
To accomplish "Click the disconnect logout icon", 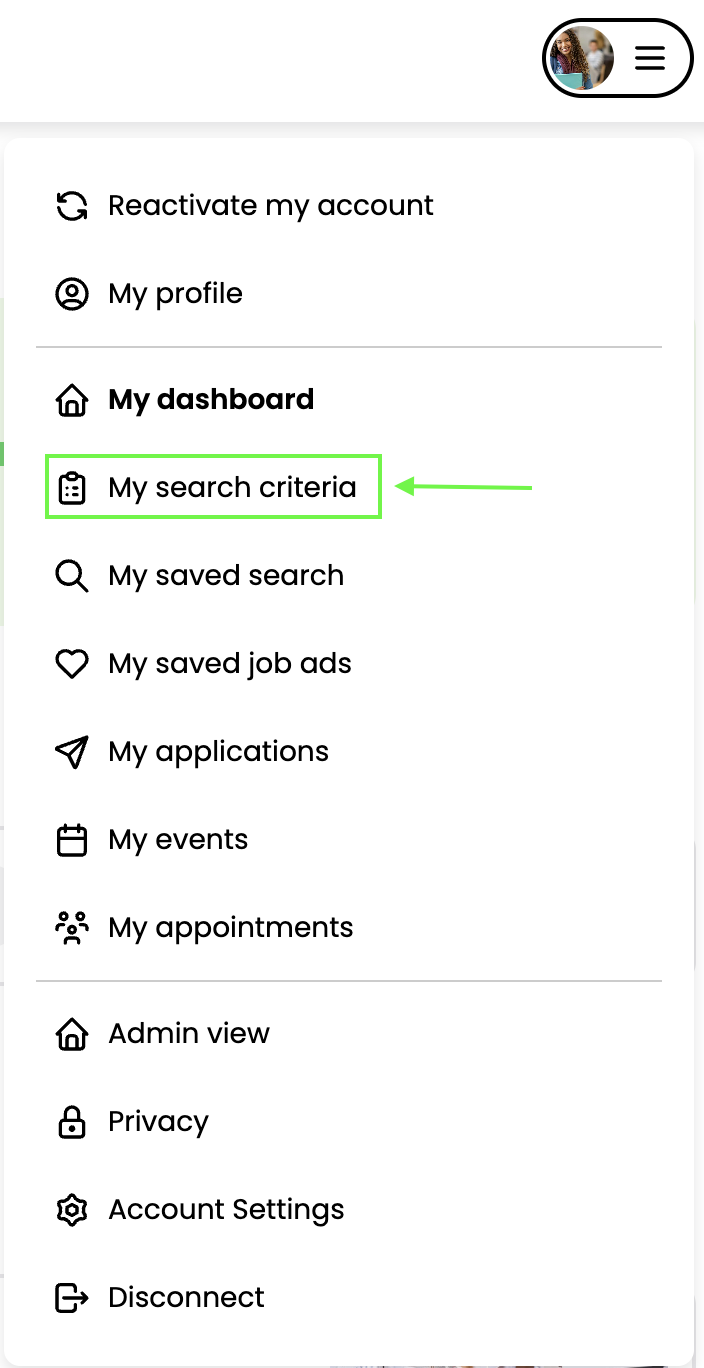I will (72, 1298).
